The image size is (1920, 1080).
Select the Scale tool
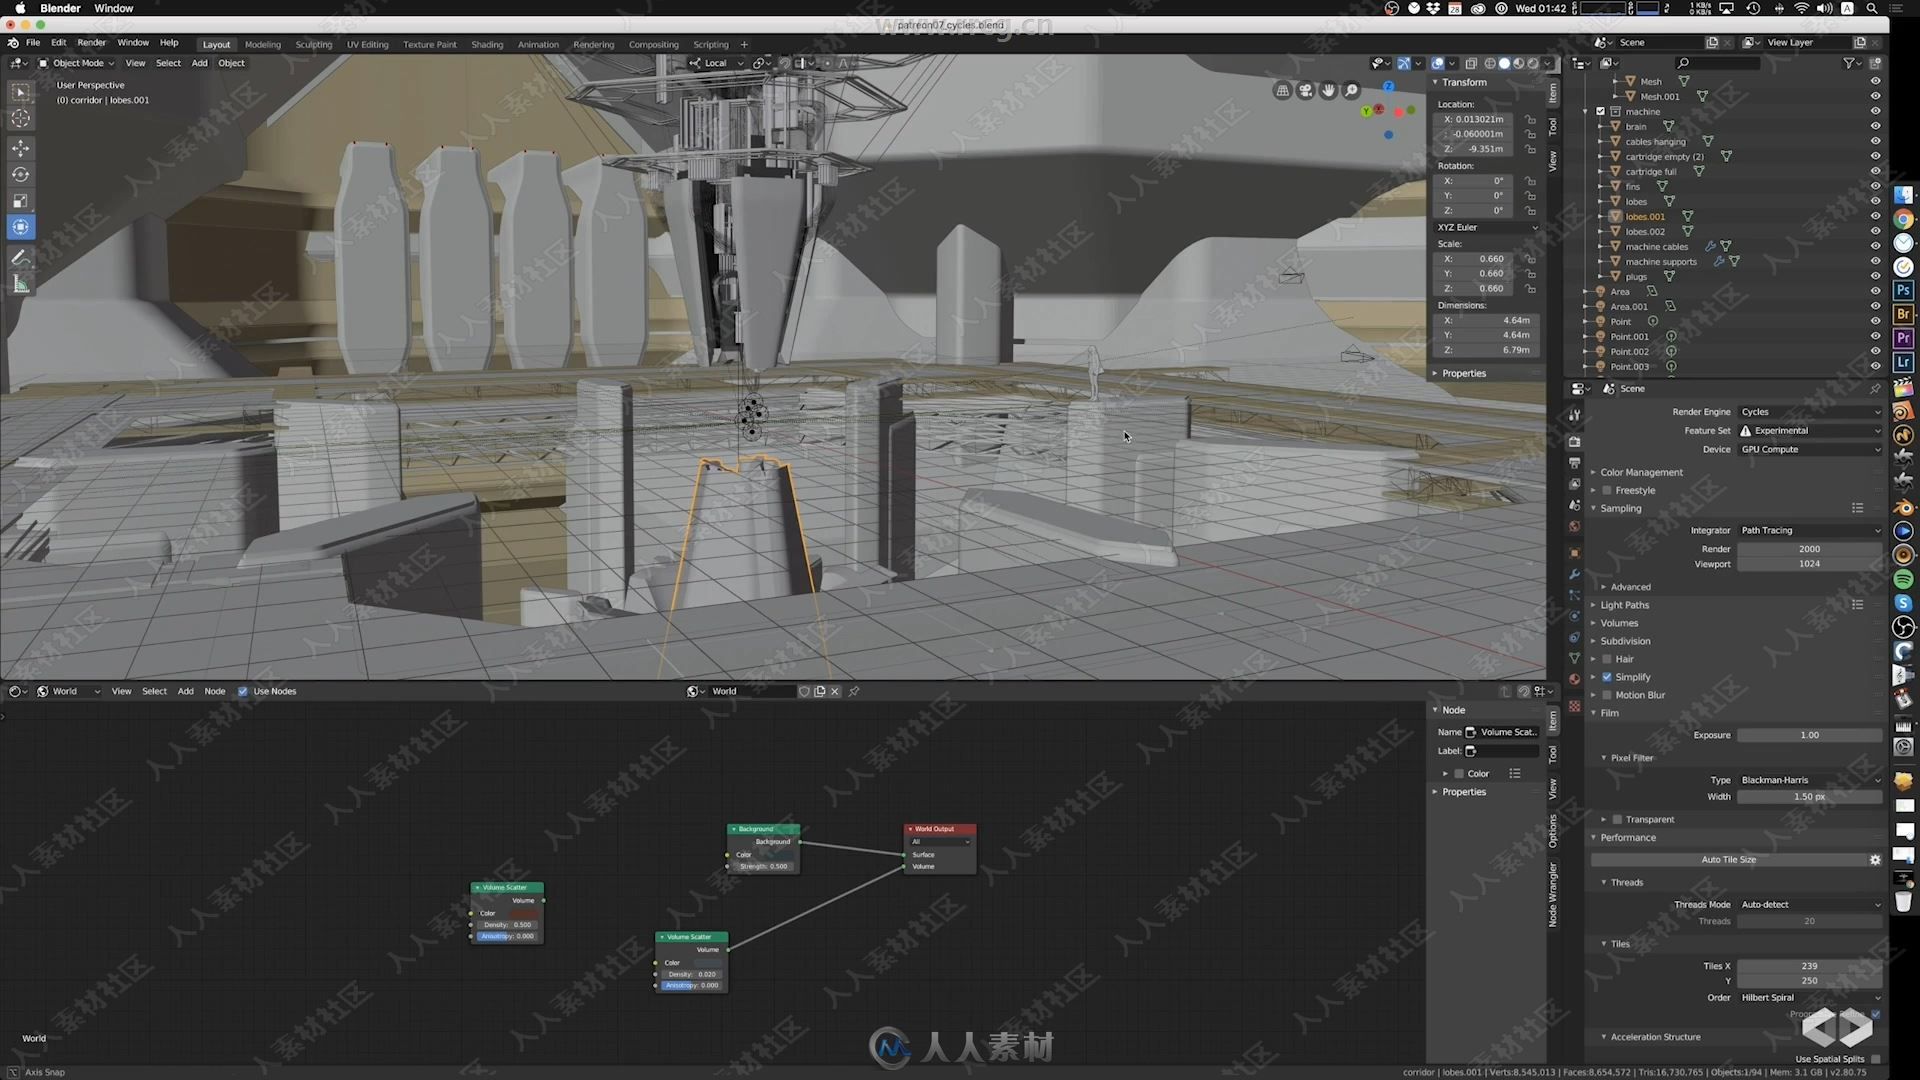coord(20,201)
